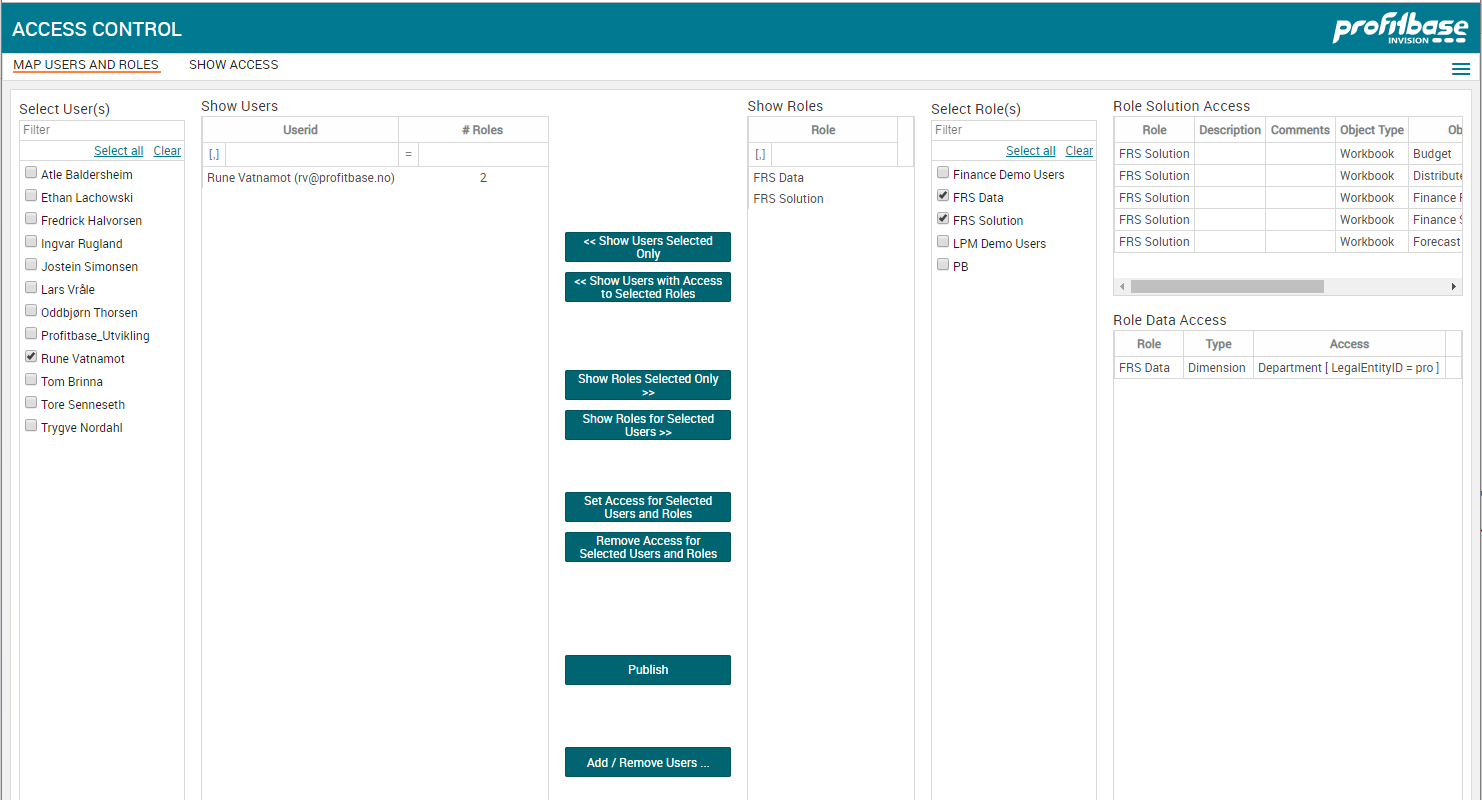
Task: Check the Atle Baldersheim user checkbox
Action: 31,173
